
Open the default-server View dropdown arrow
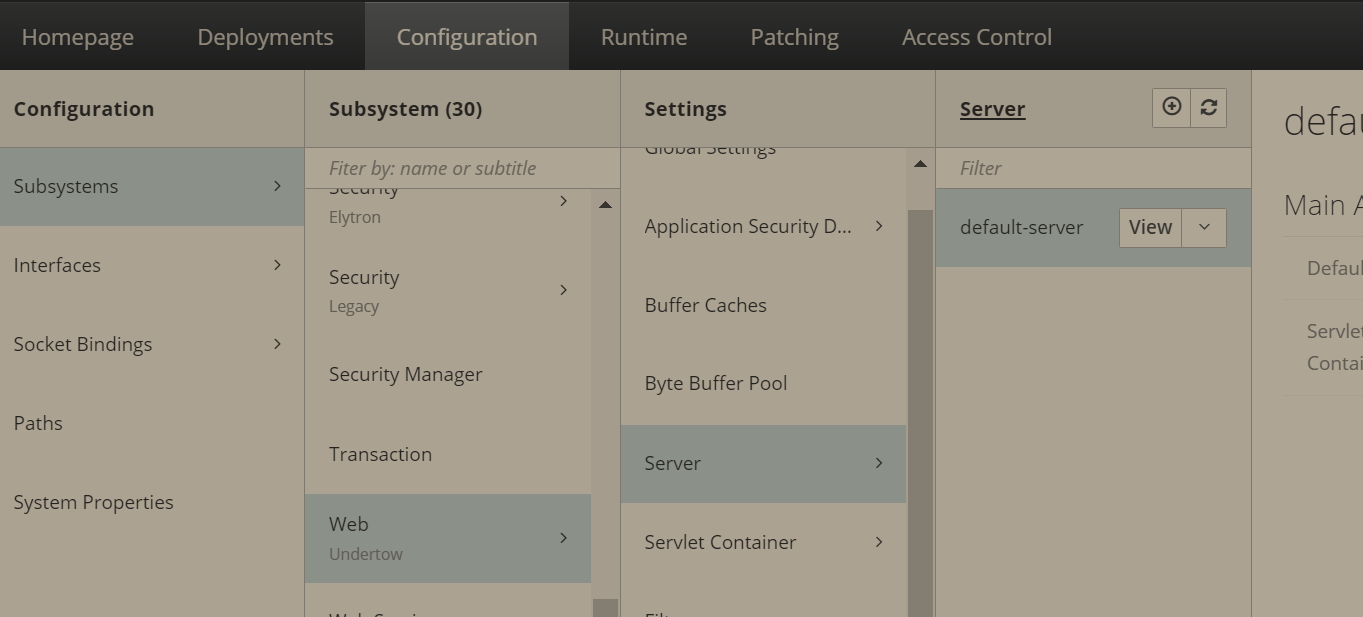tap(1204, 227)
